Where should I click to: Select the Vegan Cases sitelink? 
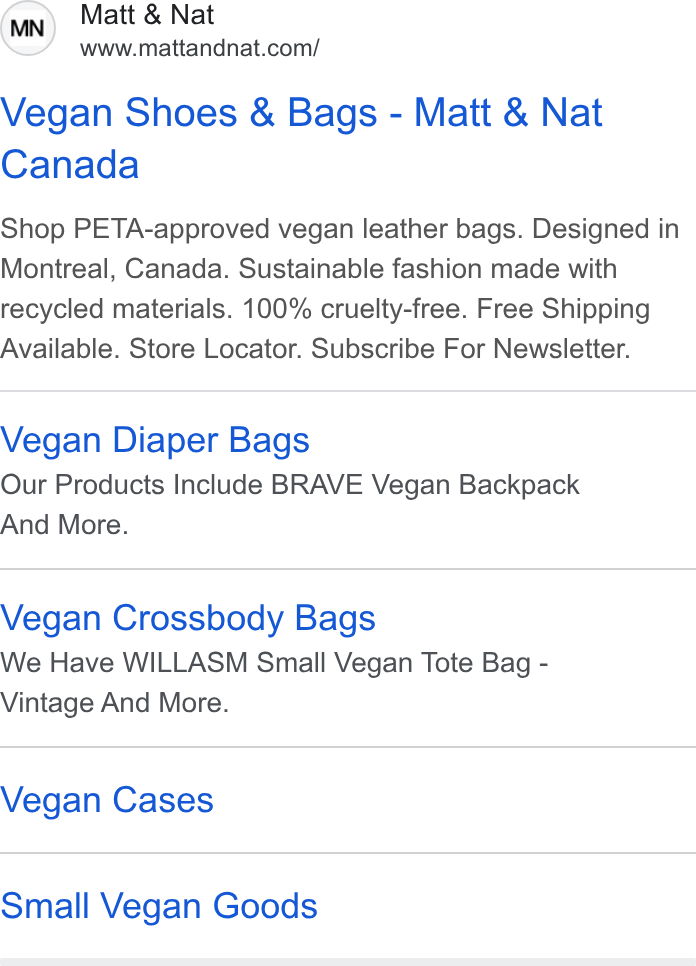tap(107, 800)
